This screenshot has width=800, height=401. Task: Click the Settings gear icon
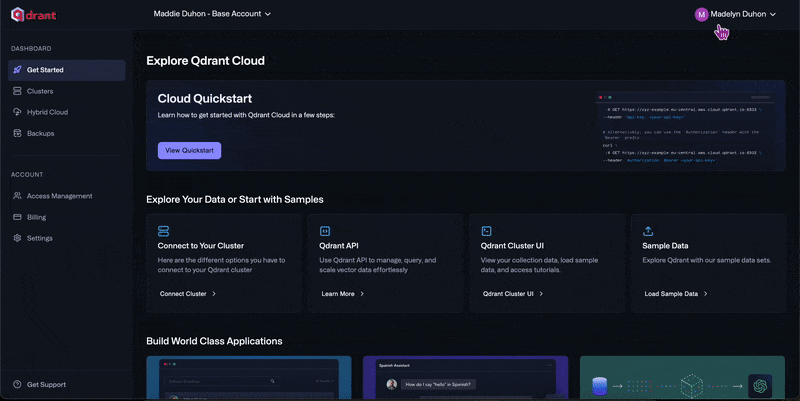click(17, 238)
